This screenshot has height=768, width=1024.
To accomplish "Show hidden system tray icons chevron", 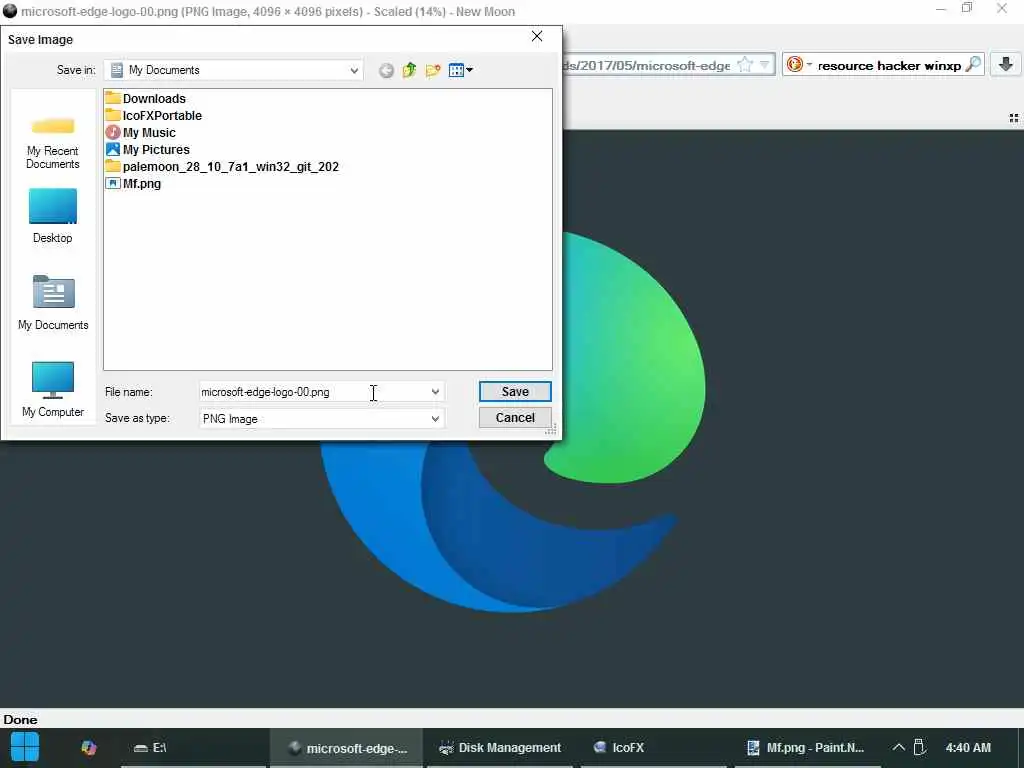I will (x=899, y=747).
